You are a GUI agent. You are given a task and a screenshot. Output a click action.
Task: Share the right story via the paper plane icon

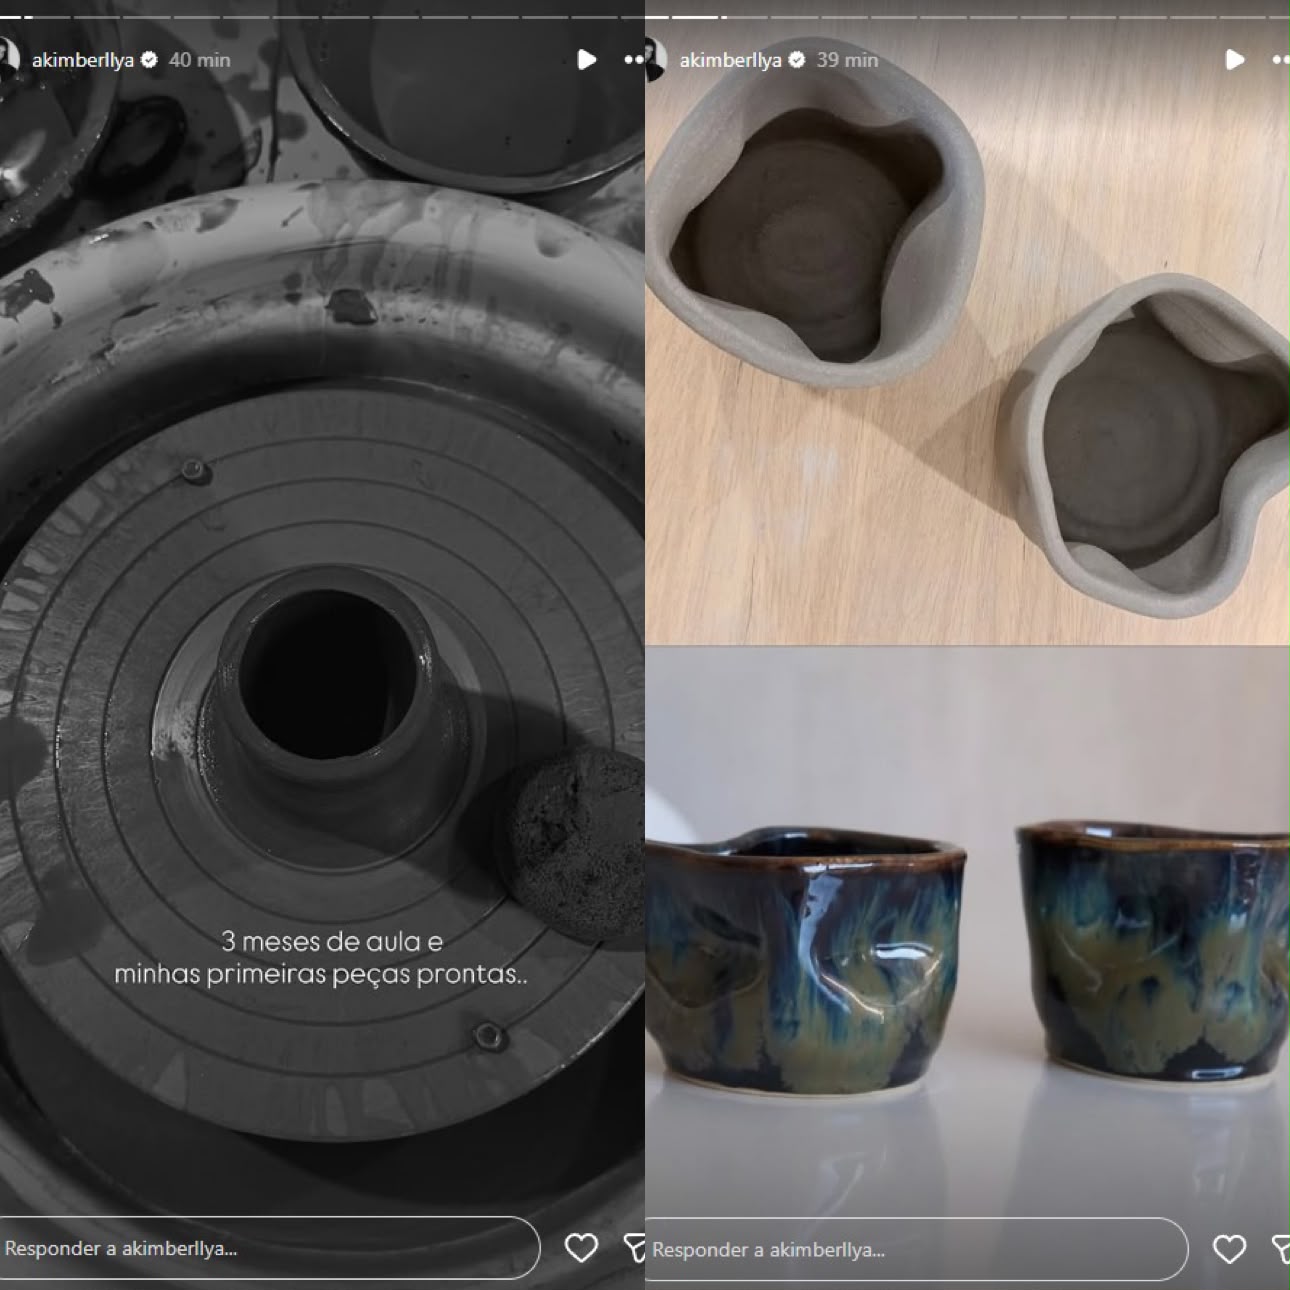(1281, 1249)
